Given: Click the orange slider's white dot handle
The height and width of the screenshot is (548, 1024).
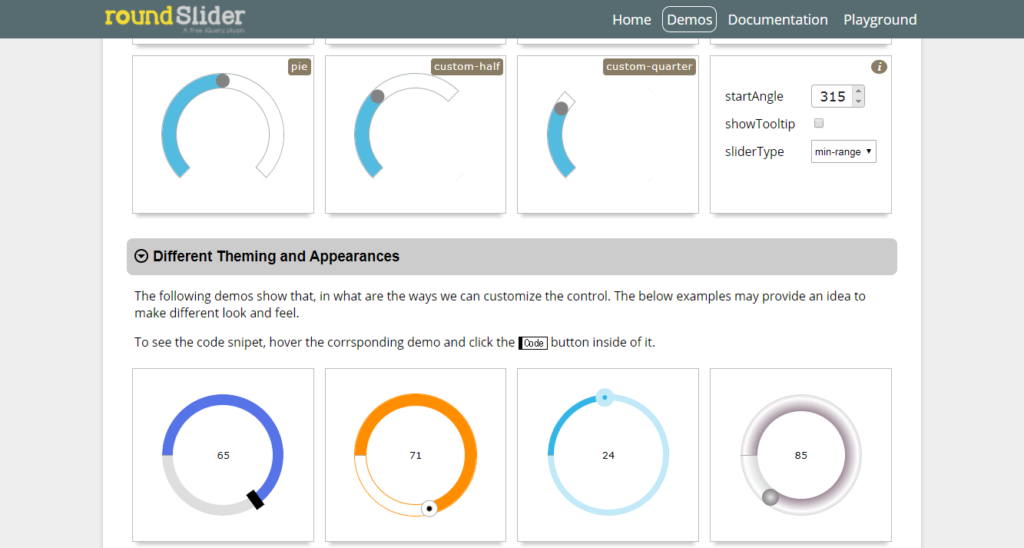Looking at the screenshot, I should coord(429,508).
